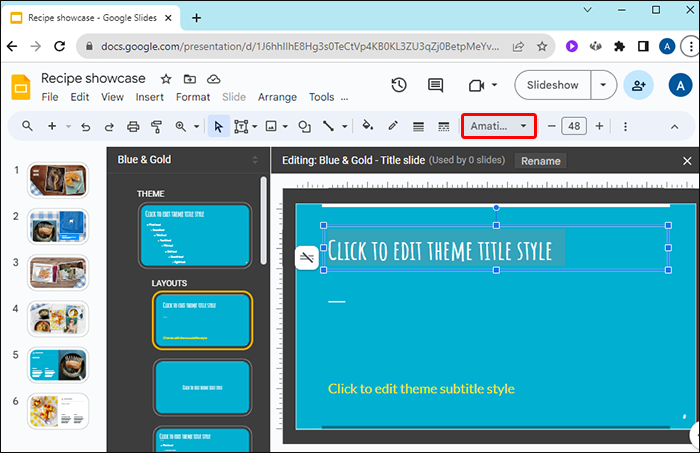The height and width of the screenshot is (453, 700).
Task: Click the Undo arrow
Action: (x=85, y=126)
